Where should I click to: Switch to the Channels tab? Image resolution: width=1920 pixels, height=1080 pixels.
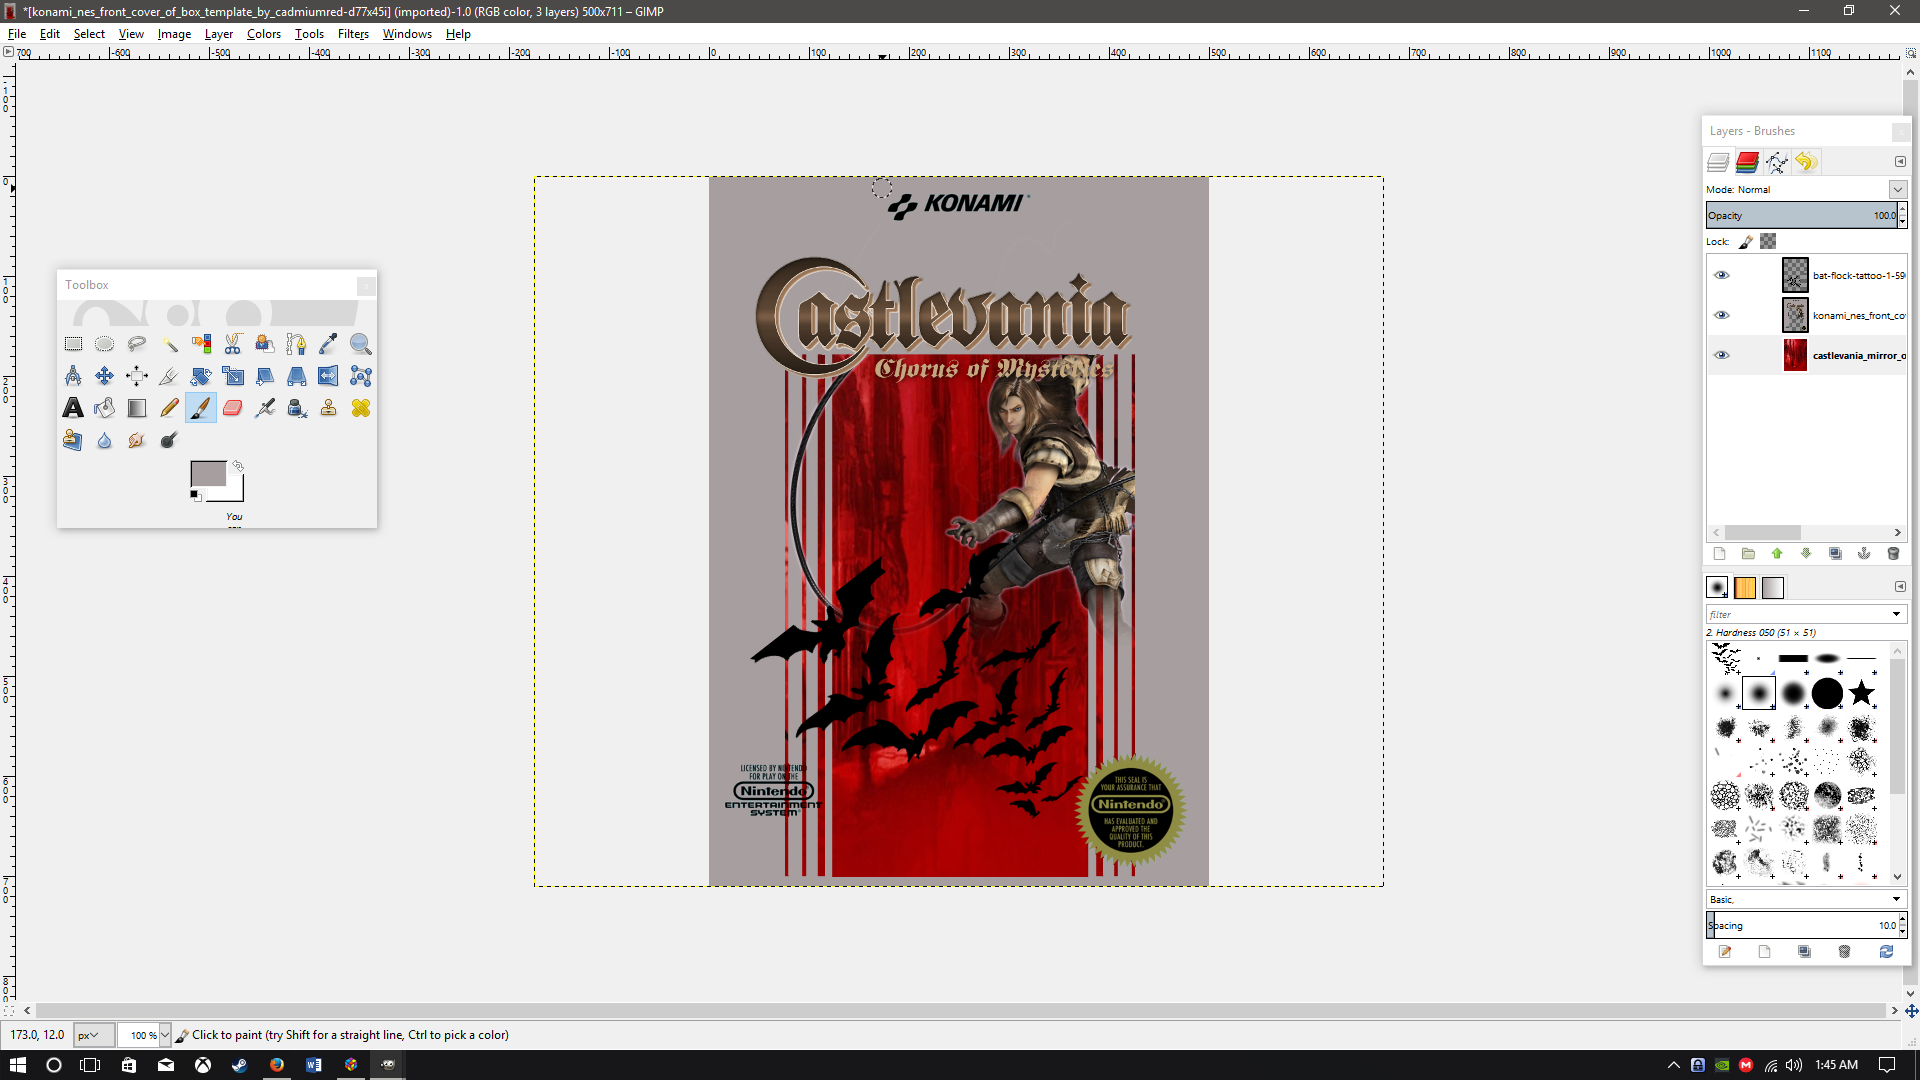pyautogui.click(x=1747, y=162)
